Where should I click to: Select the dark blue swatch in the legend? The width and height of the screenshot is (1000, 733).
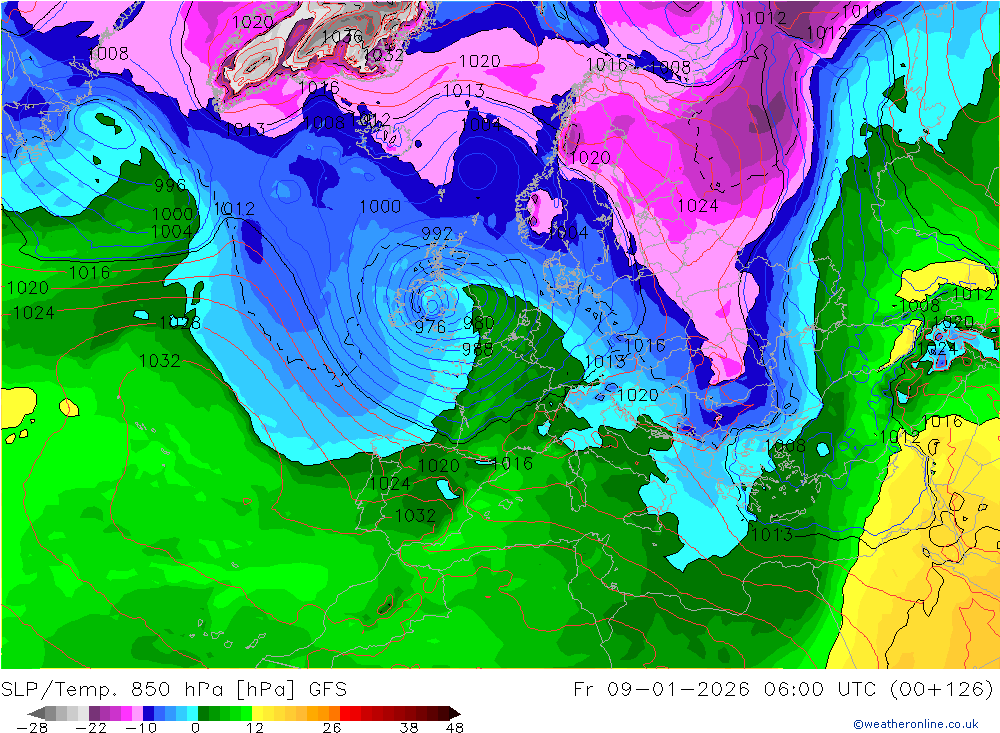click(148, 713)
